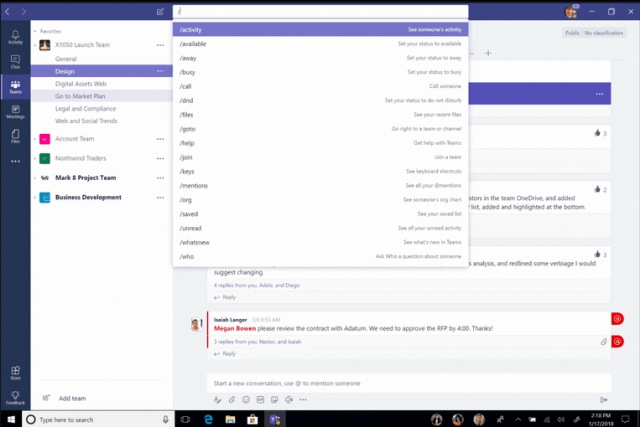Add a new tab with plus icon
The image size is (640, 427).
tap(488, 53)
